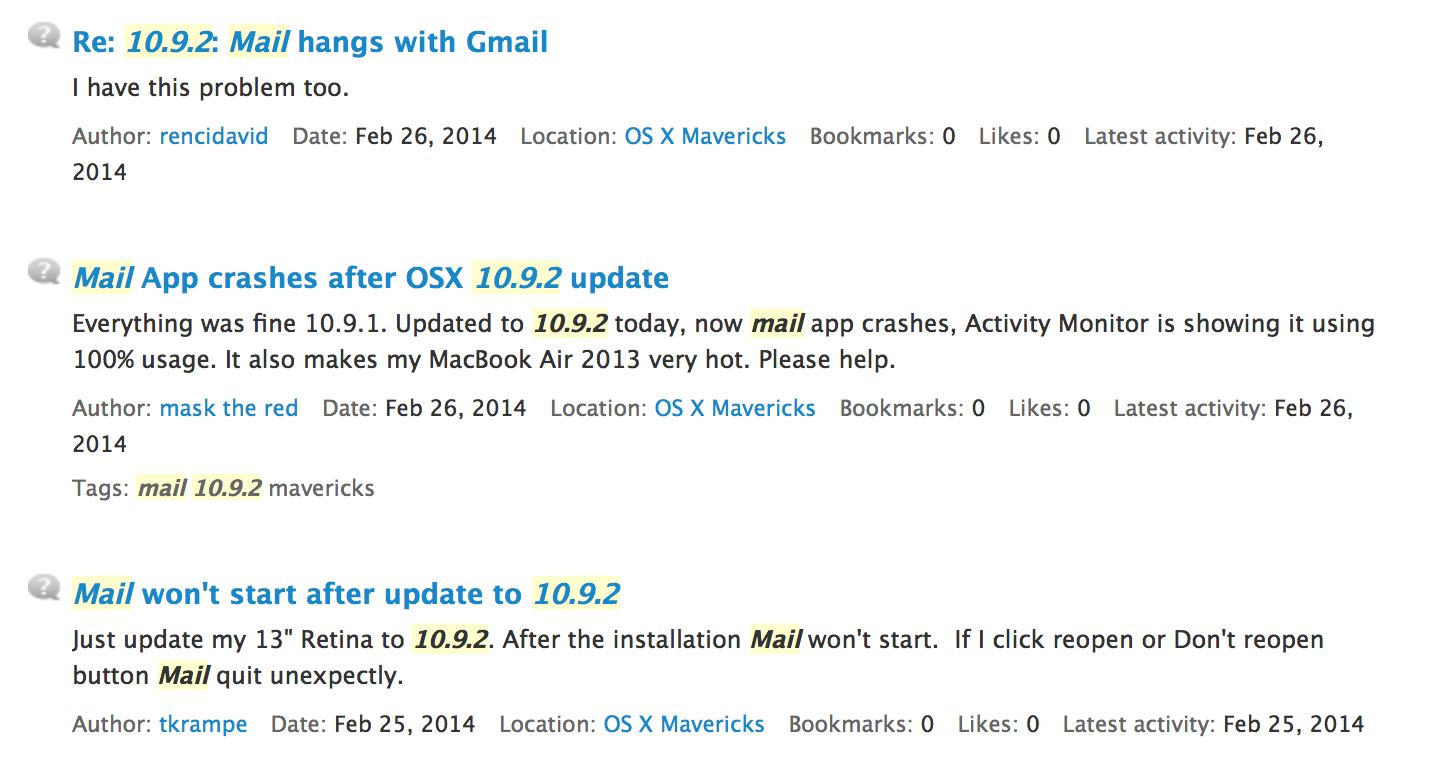Click the question icon beside "Mail App crashes" thread
Screen dimensions: 1444x764
44,272
